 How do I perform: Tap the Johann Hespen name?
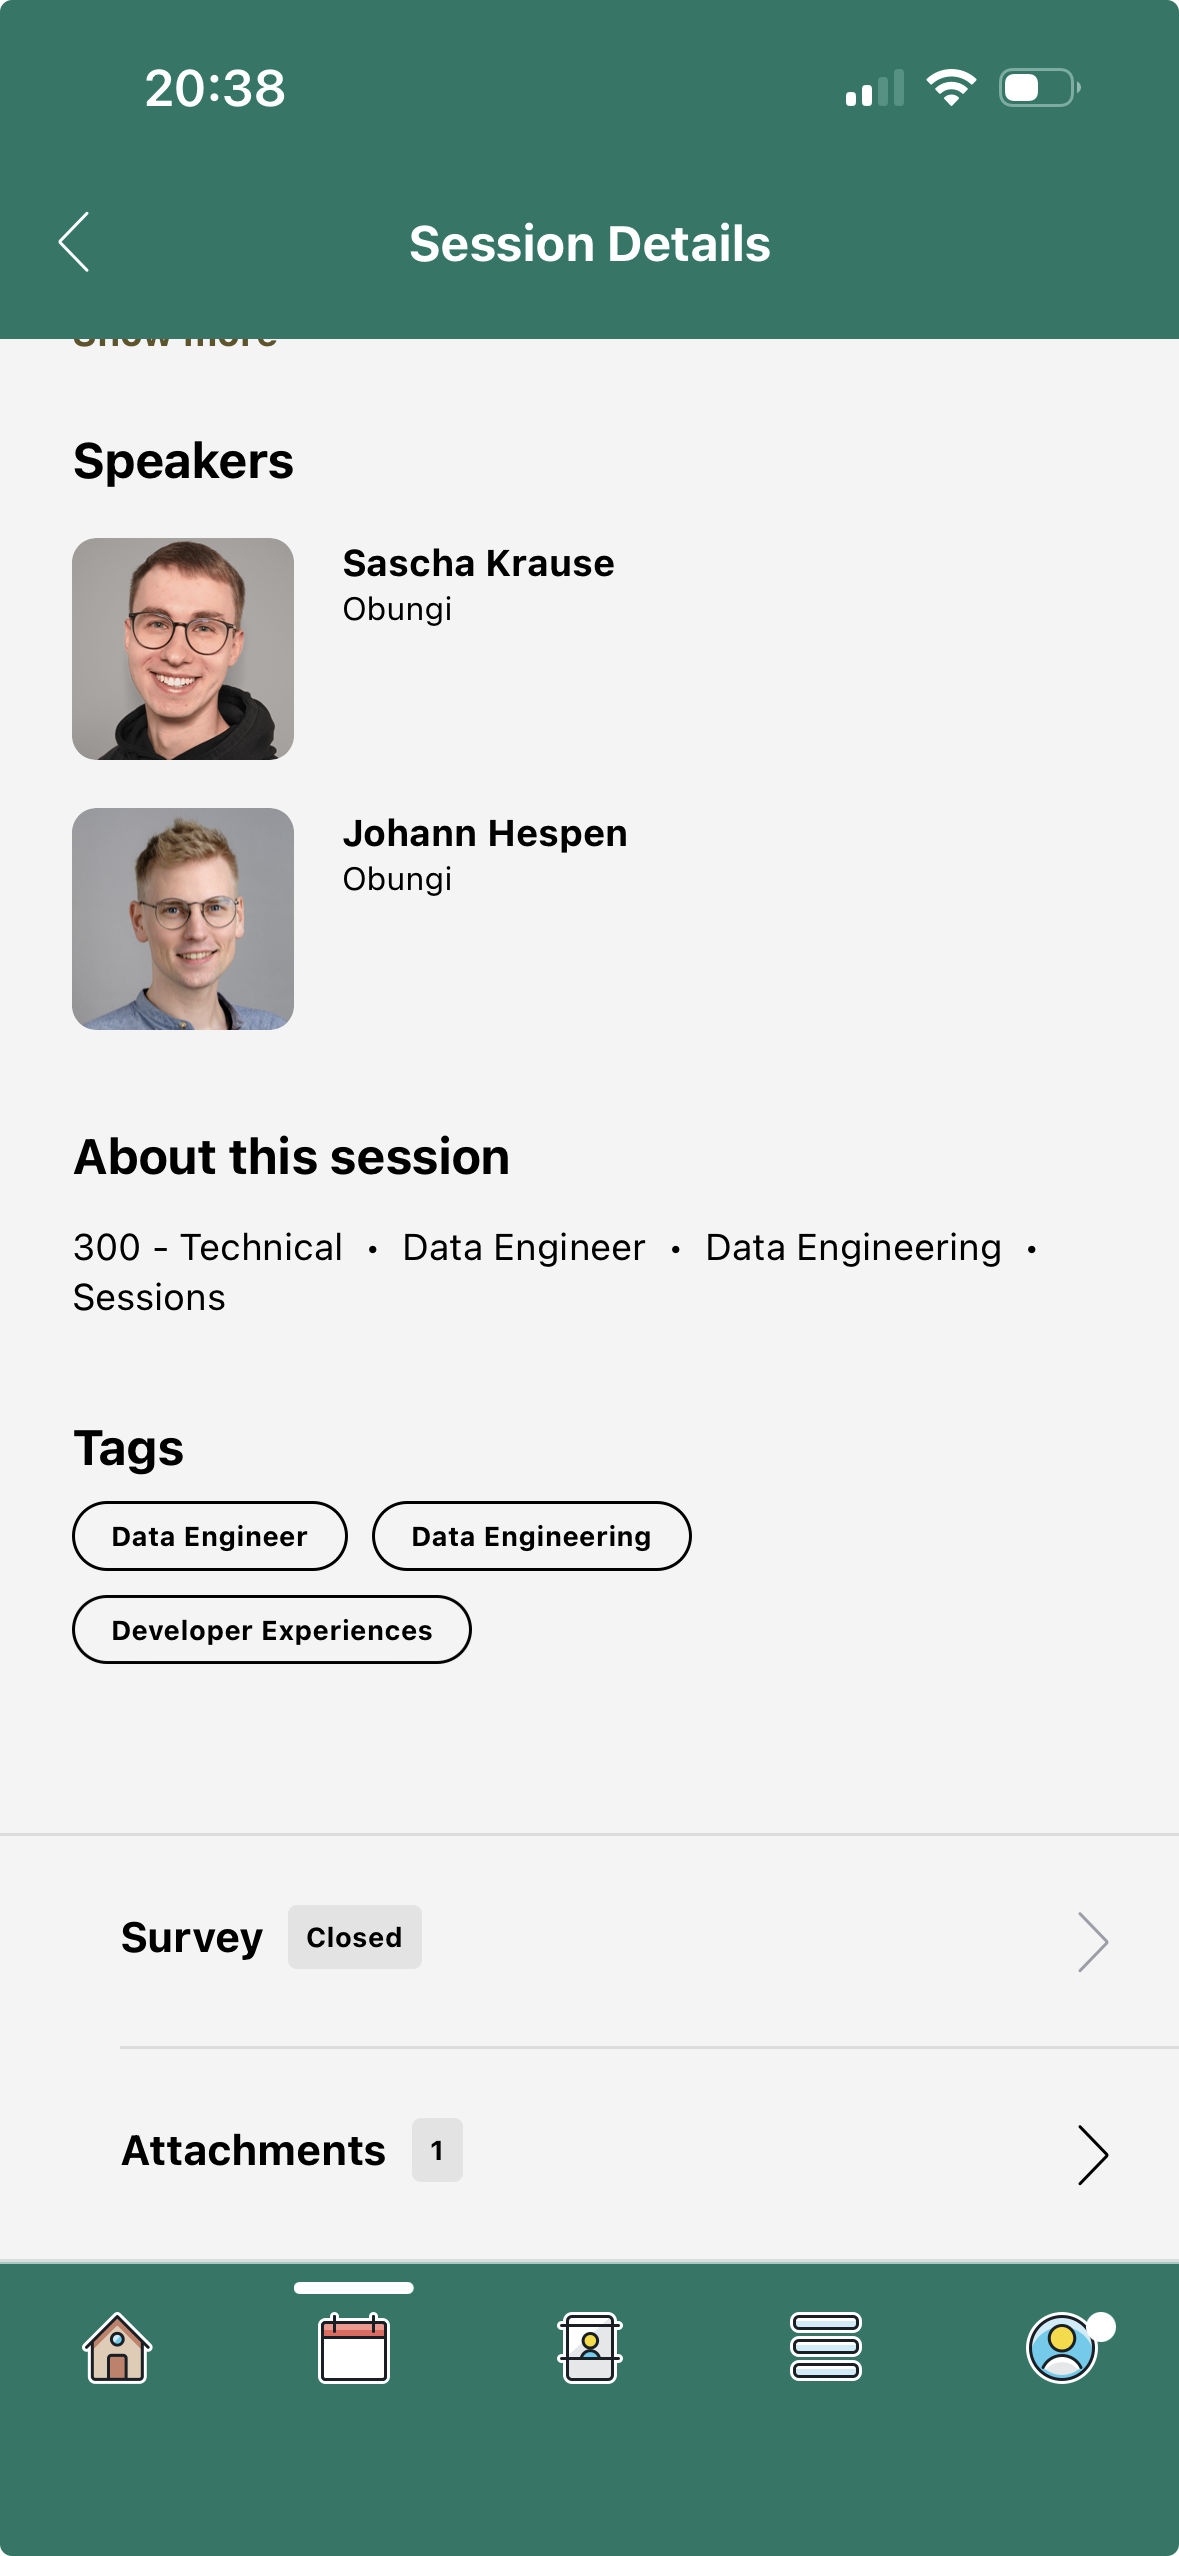point(485,834)
